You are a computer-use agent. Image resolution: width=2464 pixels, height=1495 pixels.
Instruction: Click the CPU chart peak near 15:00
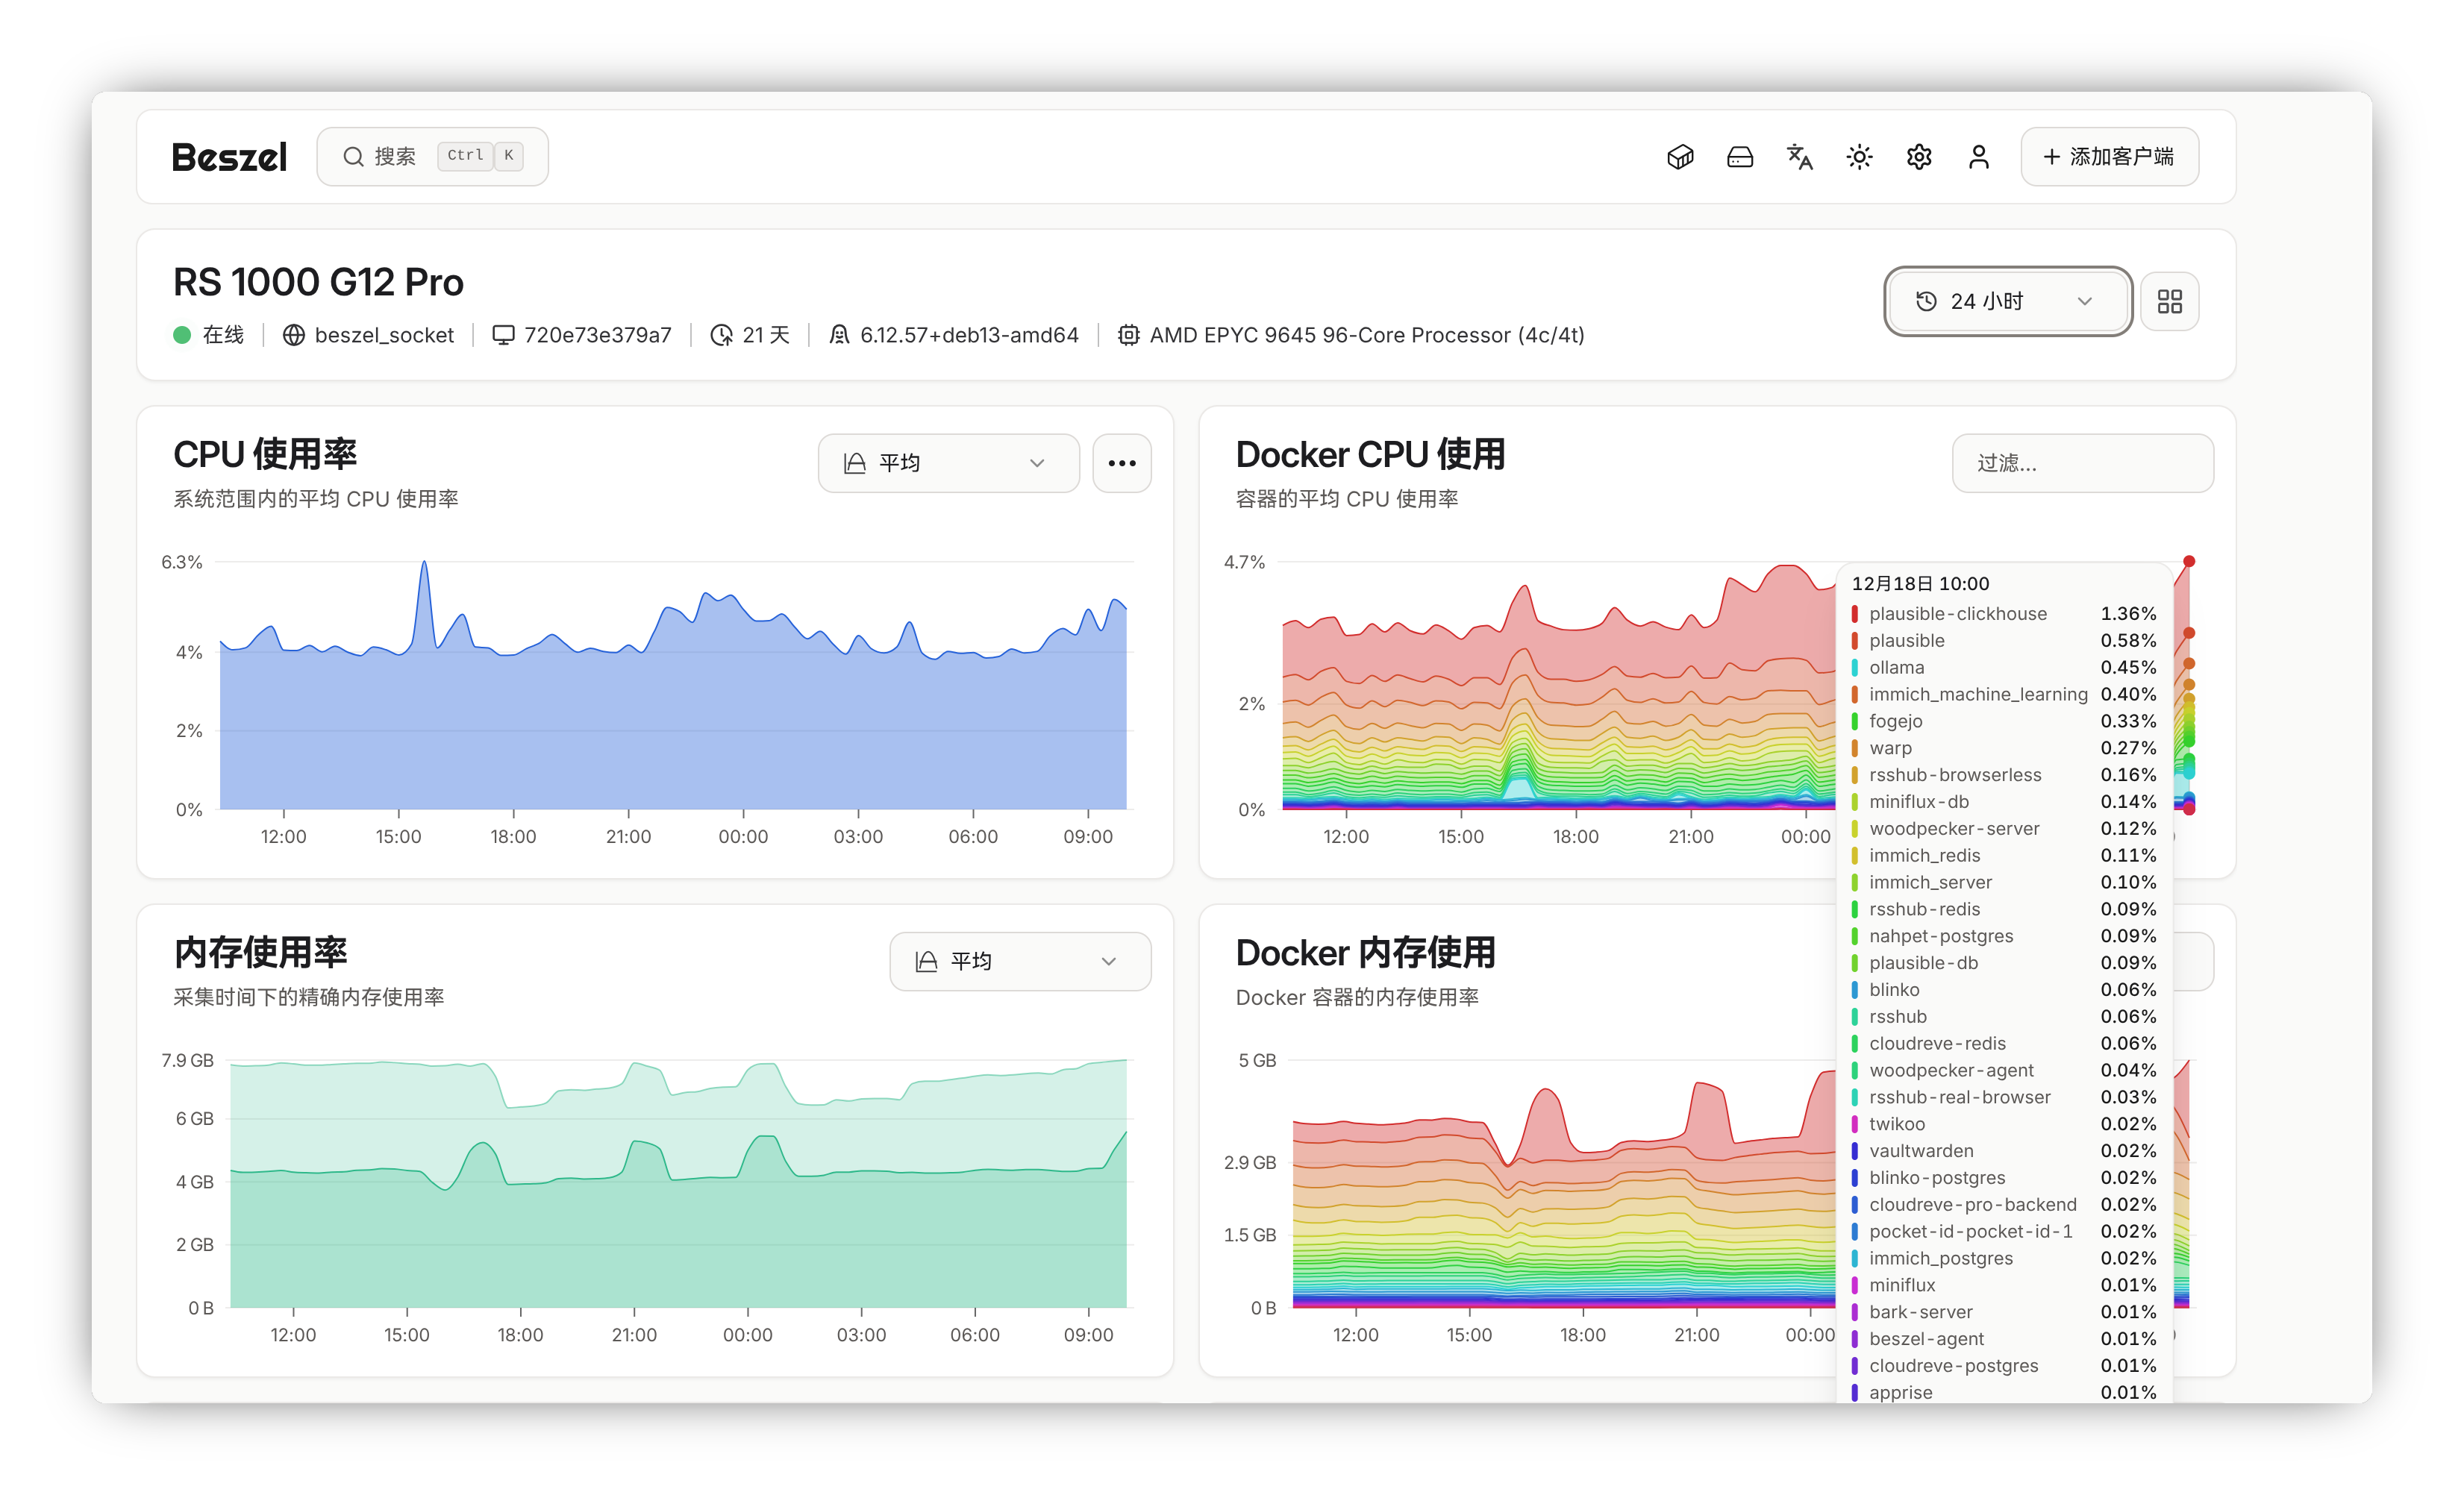click(425, 565)
